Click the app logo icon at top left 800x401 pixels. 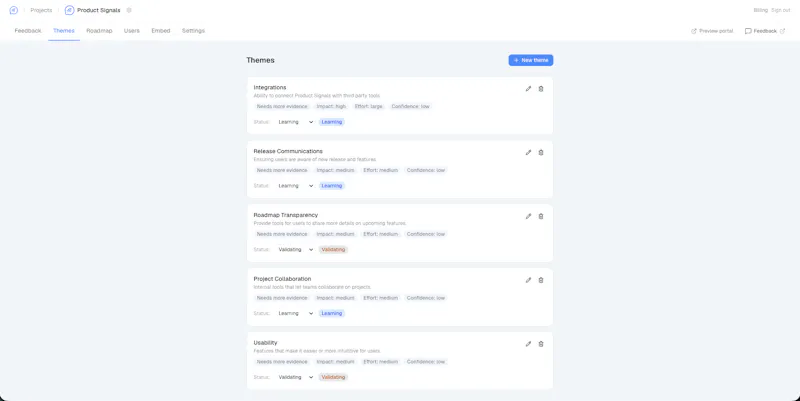click(14, 10)
